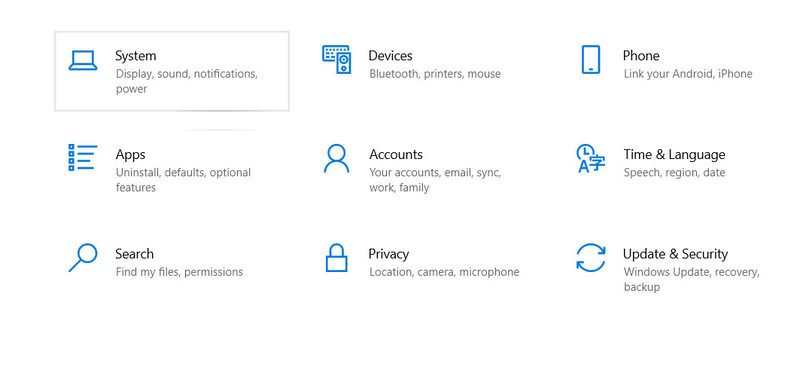Click 'Bluetooth, printers, mouse' description
Screen dimensions: 800x373
click(x=435, y=74)
